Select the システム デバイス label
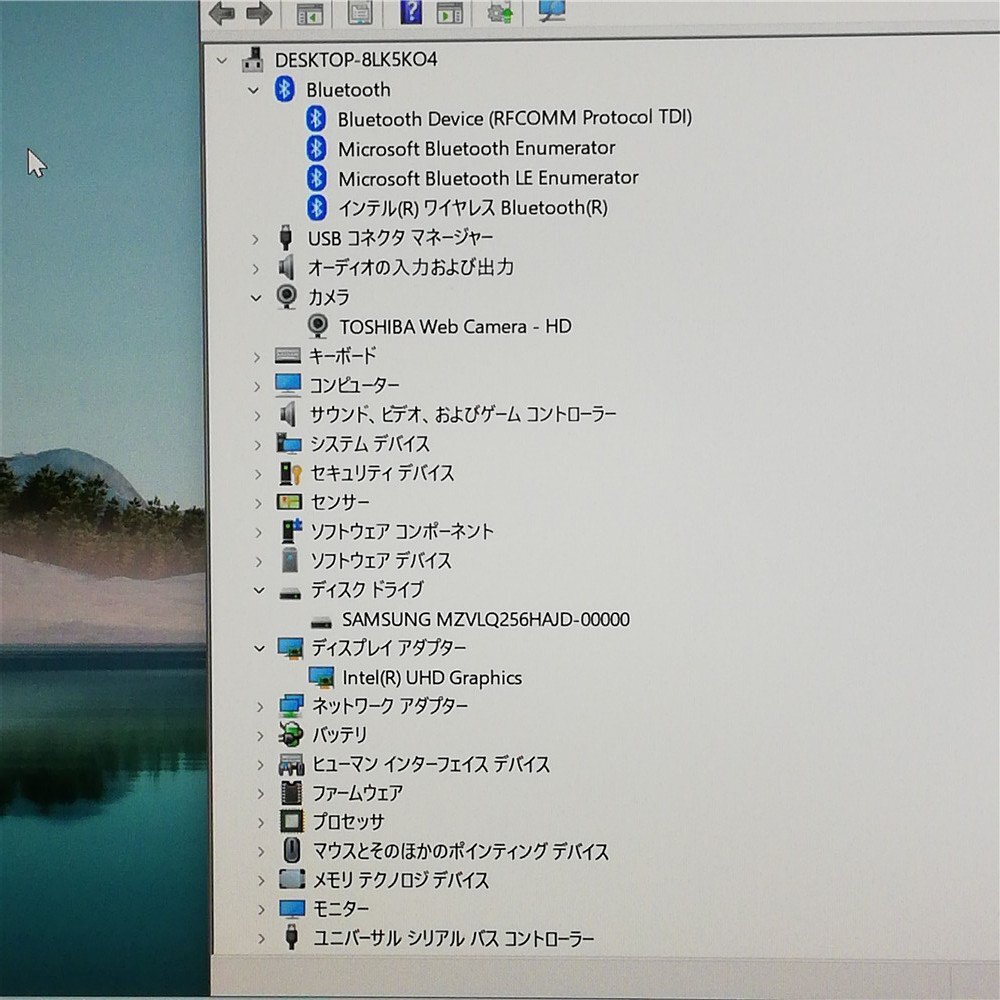The width and height of the screenshot is (1000, 1000). point(370,443)
